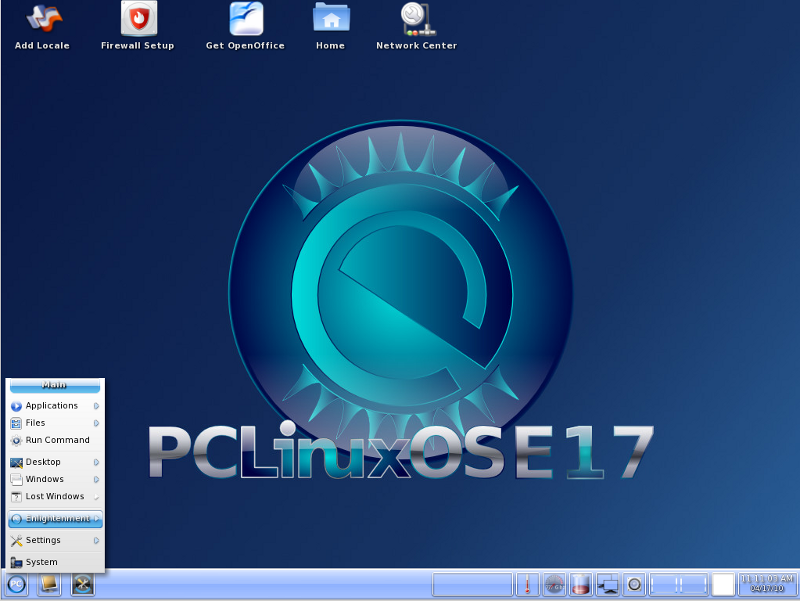The width and height of the screenshot is (800, 601).
Task: Click the System entry in the Main menu
Action: [x=41, y=562]
